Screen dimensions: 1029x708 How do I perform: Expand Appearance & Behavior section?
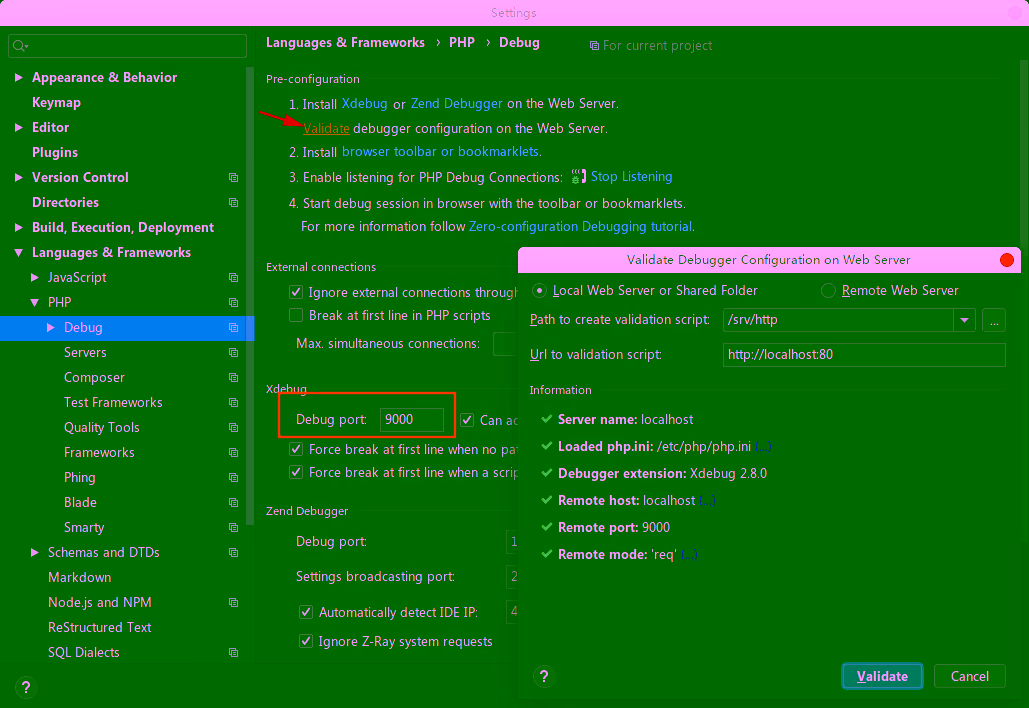pyautogui.click(x=18, y=77)
